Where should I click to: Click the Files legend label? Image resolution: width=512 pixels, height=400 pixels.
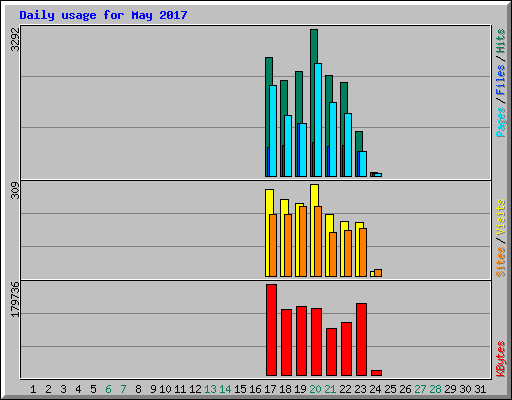pos(500,80)
